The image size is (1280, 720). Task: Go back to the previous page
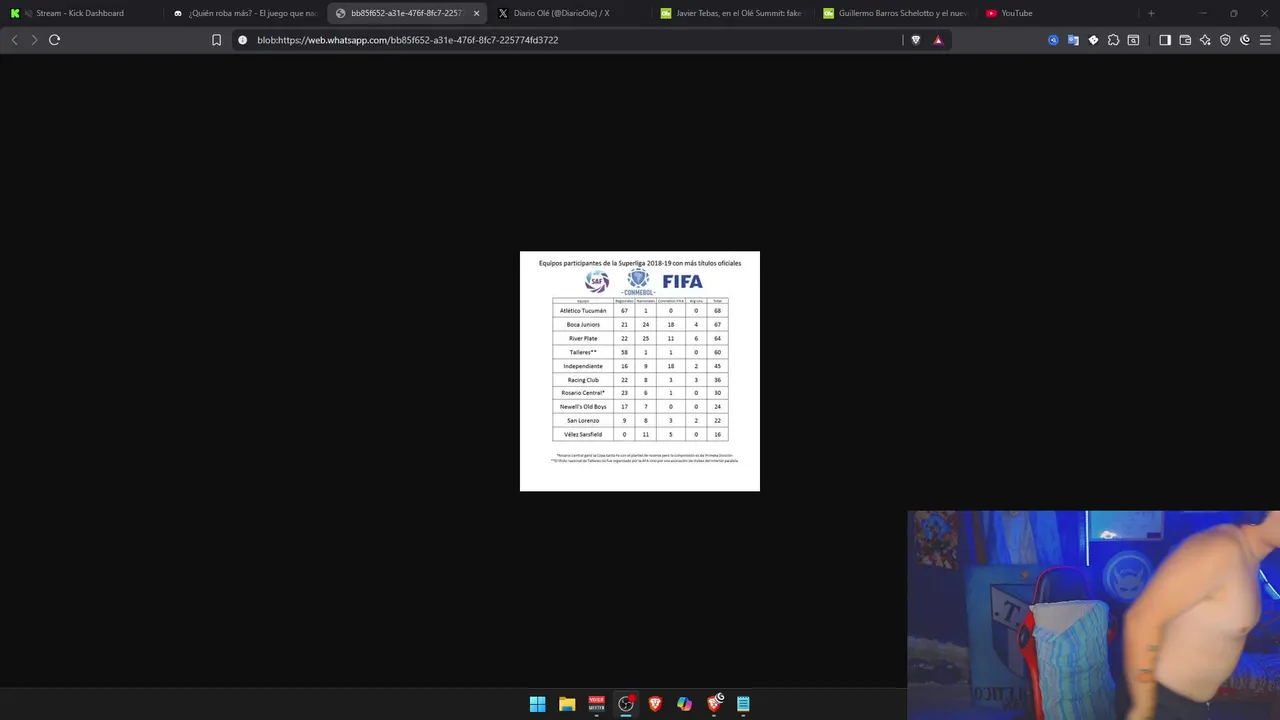[x=14, y=40]
